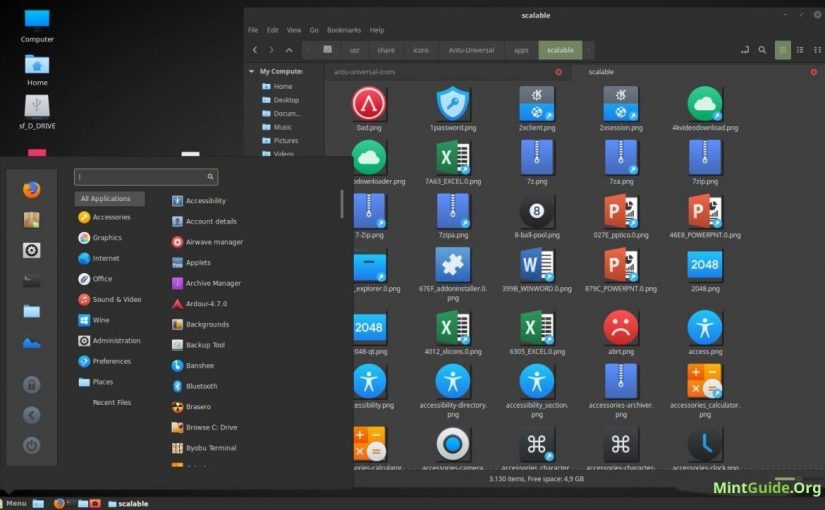825x510 pixels.
Task: Click the apps path breadcrumb
Action: coord(521,50)
